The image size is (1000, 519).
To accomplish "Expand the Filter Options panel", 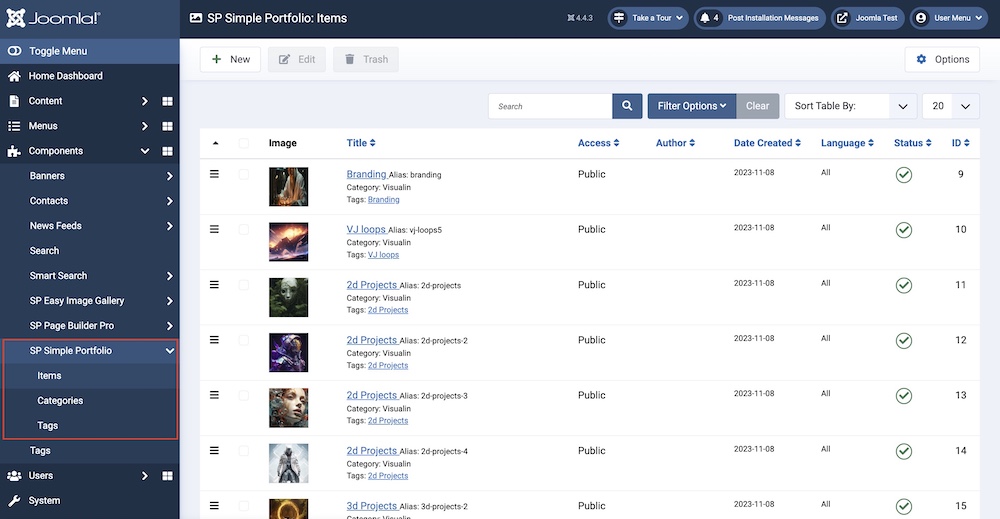I will pyautogui.click(x=692, y=106).
